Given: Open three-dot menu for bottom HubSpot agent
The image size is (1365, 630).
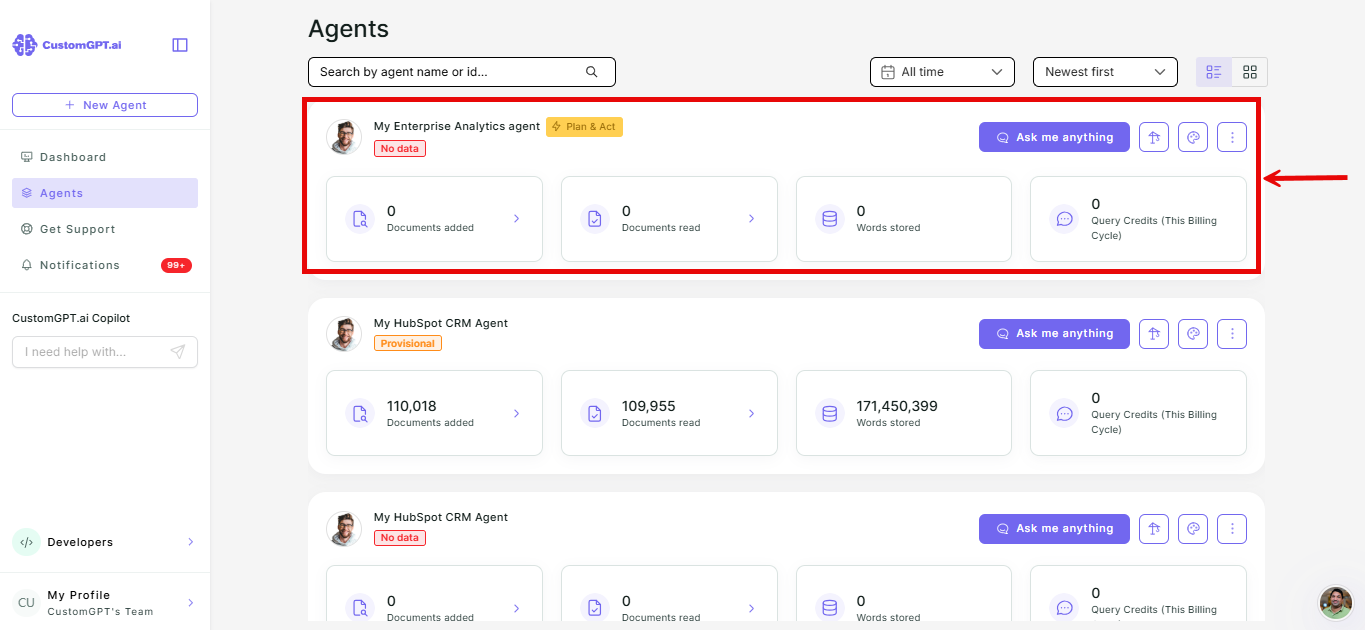Looking at the screenshot, I should 1232,528.
